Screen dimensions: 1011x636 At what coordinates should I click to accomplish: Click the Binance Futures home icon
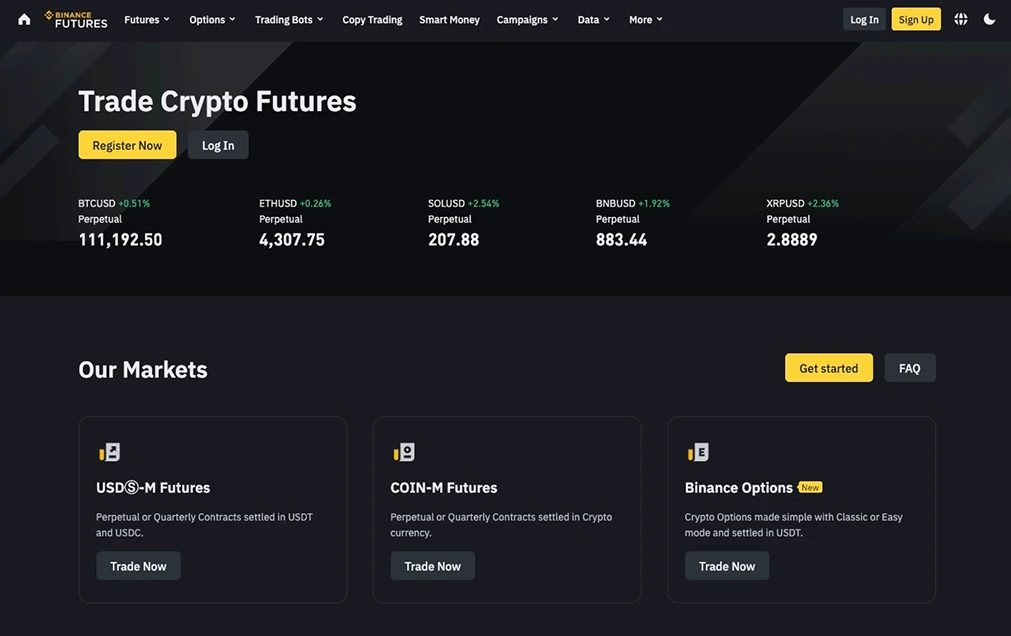(x=23, y=18)
